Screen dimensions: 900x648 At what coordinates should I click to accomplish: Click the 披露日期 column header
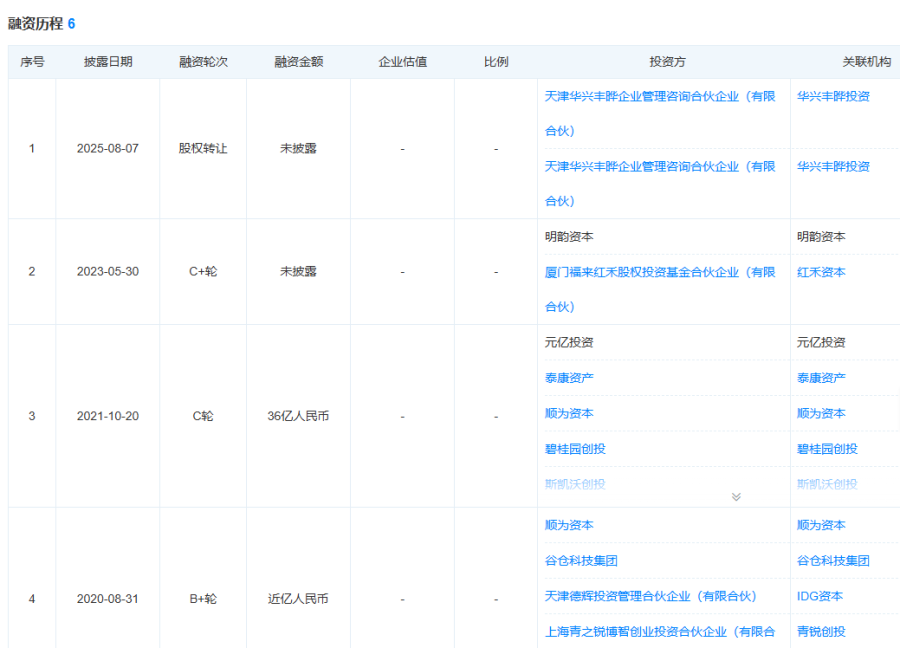pyautogui.click(x=108, y=61)
